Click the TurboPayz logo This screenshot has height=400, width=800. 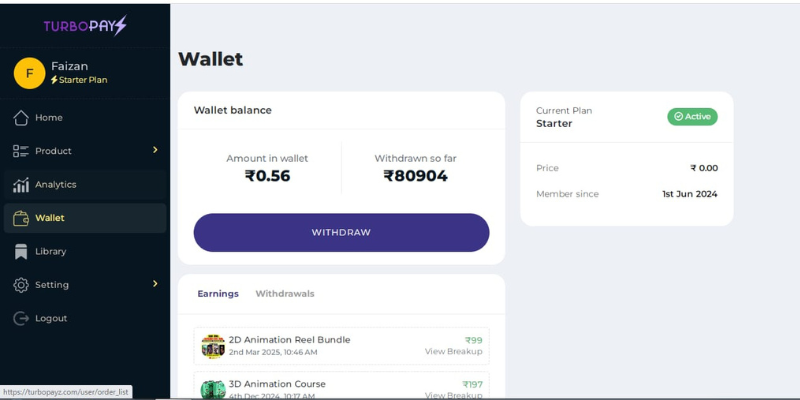tap(85, 27)
